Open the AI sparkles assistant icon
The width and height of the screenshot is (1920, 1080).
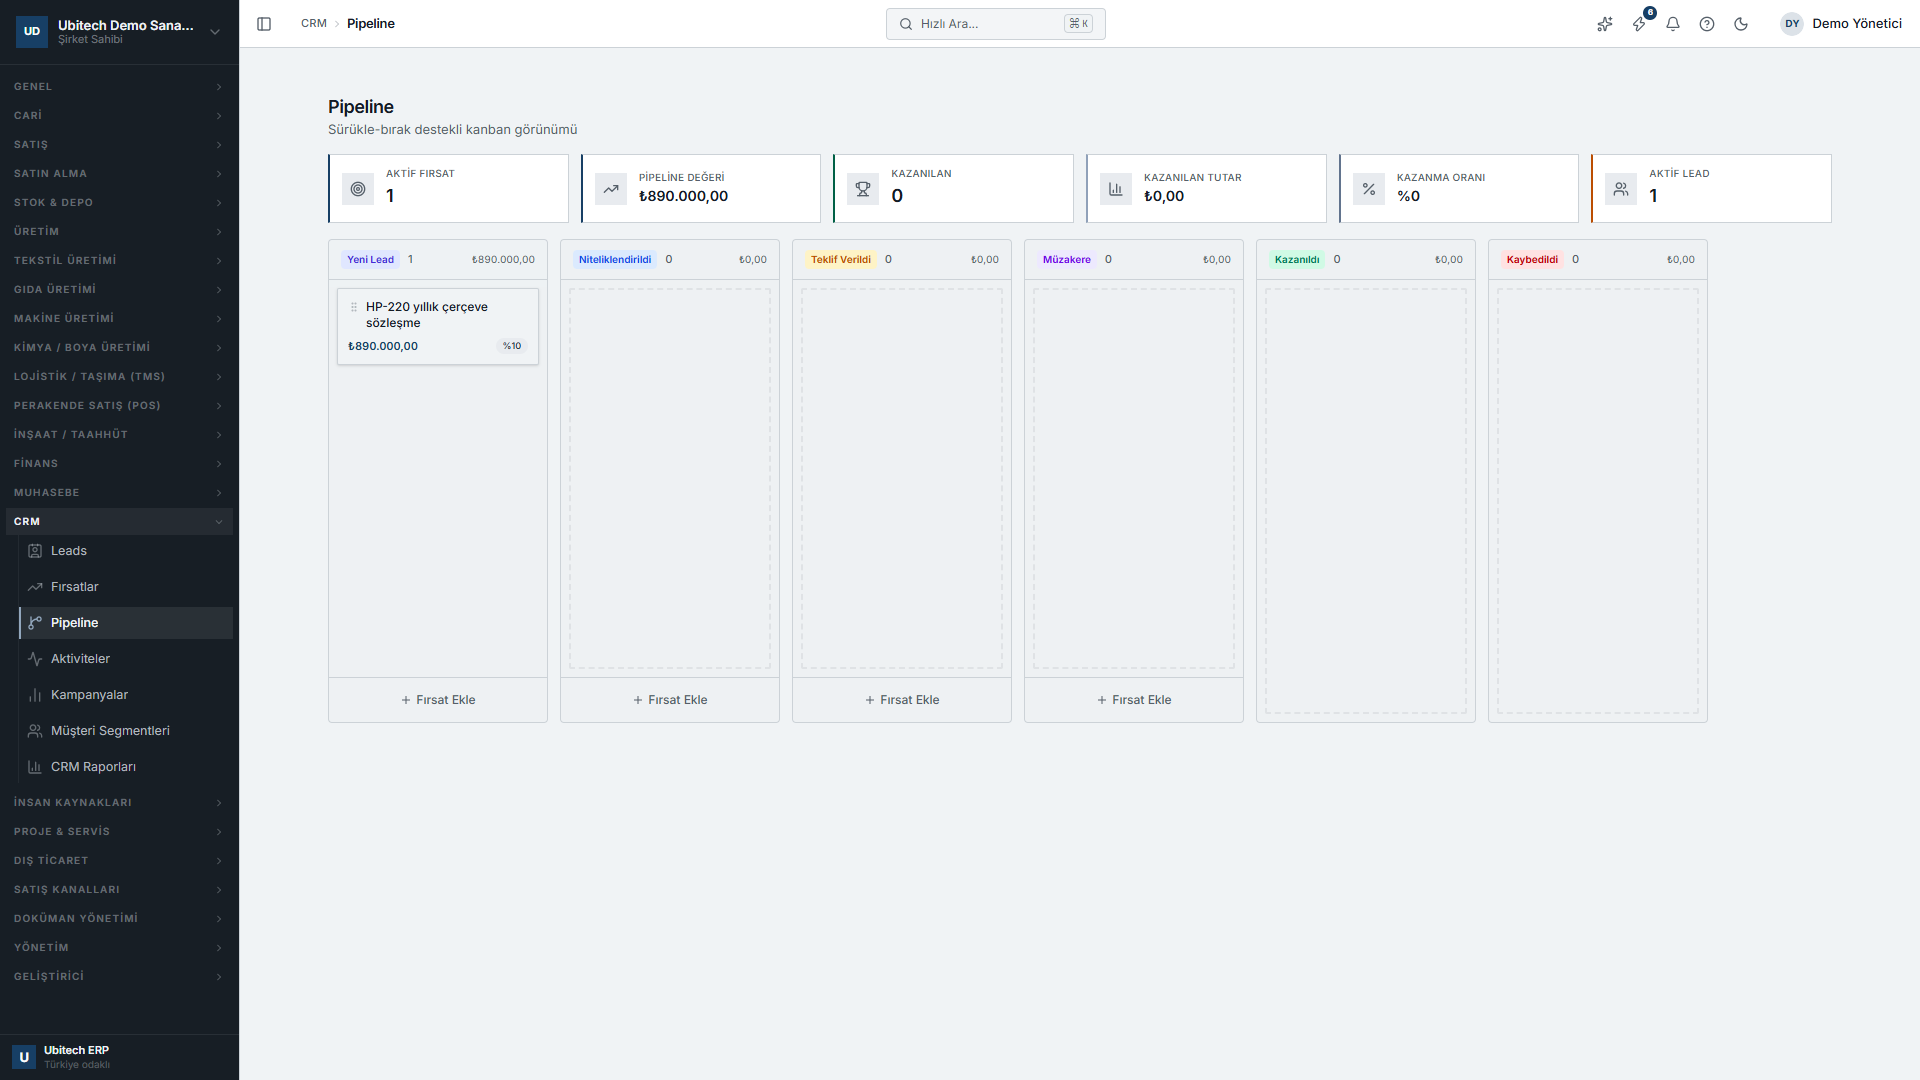point(1605,24)
